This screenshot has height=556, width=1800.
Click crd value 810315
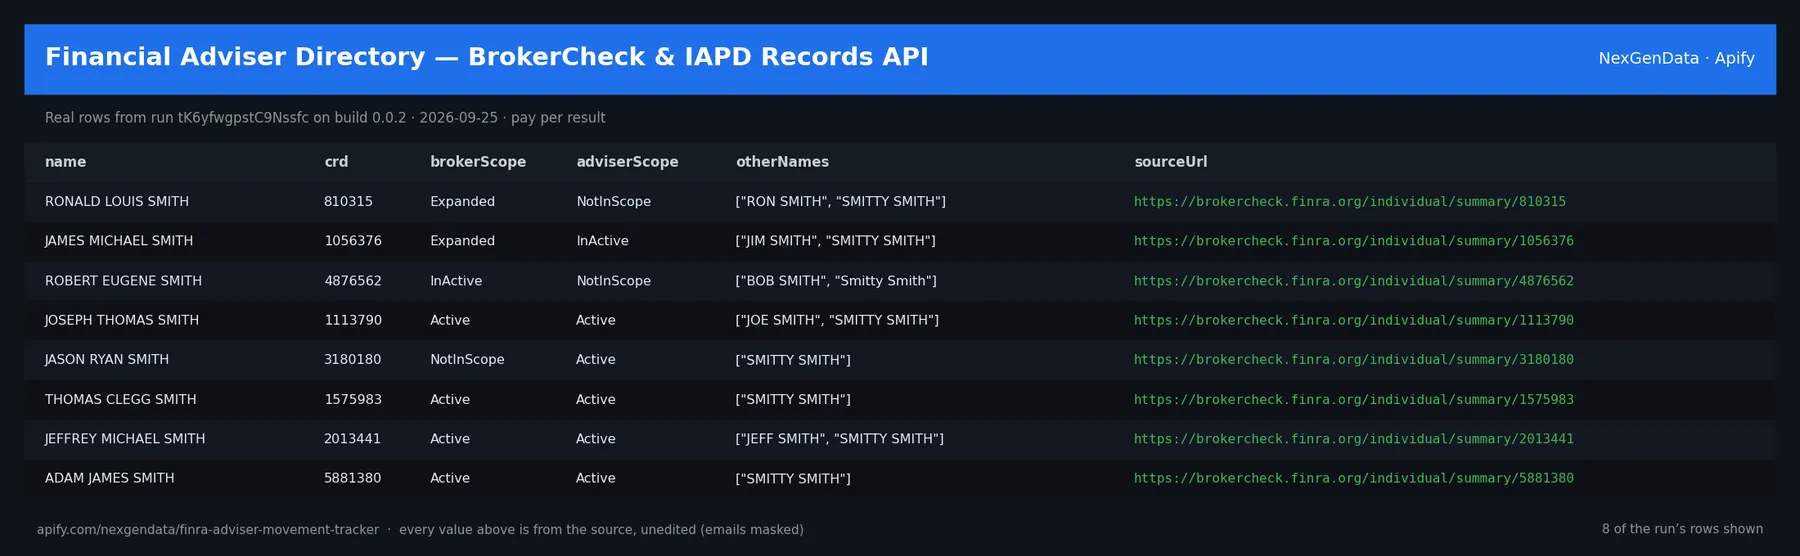[348, 202]
